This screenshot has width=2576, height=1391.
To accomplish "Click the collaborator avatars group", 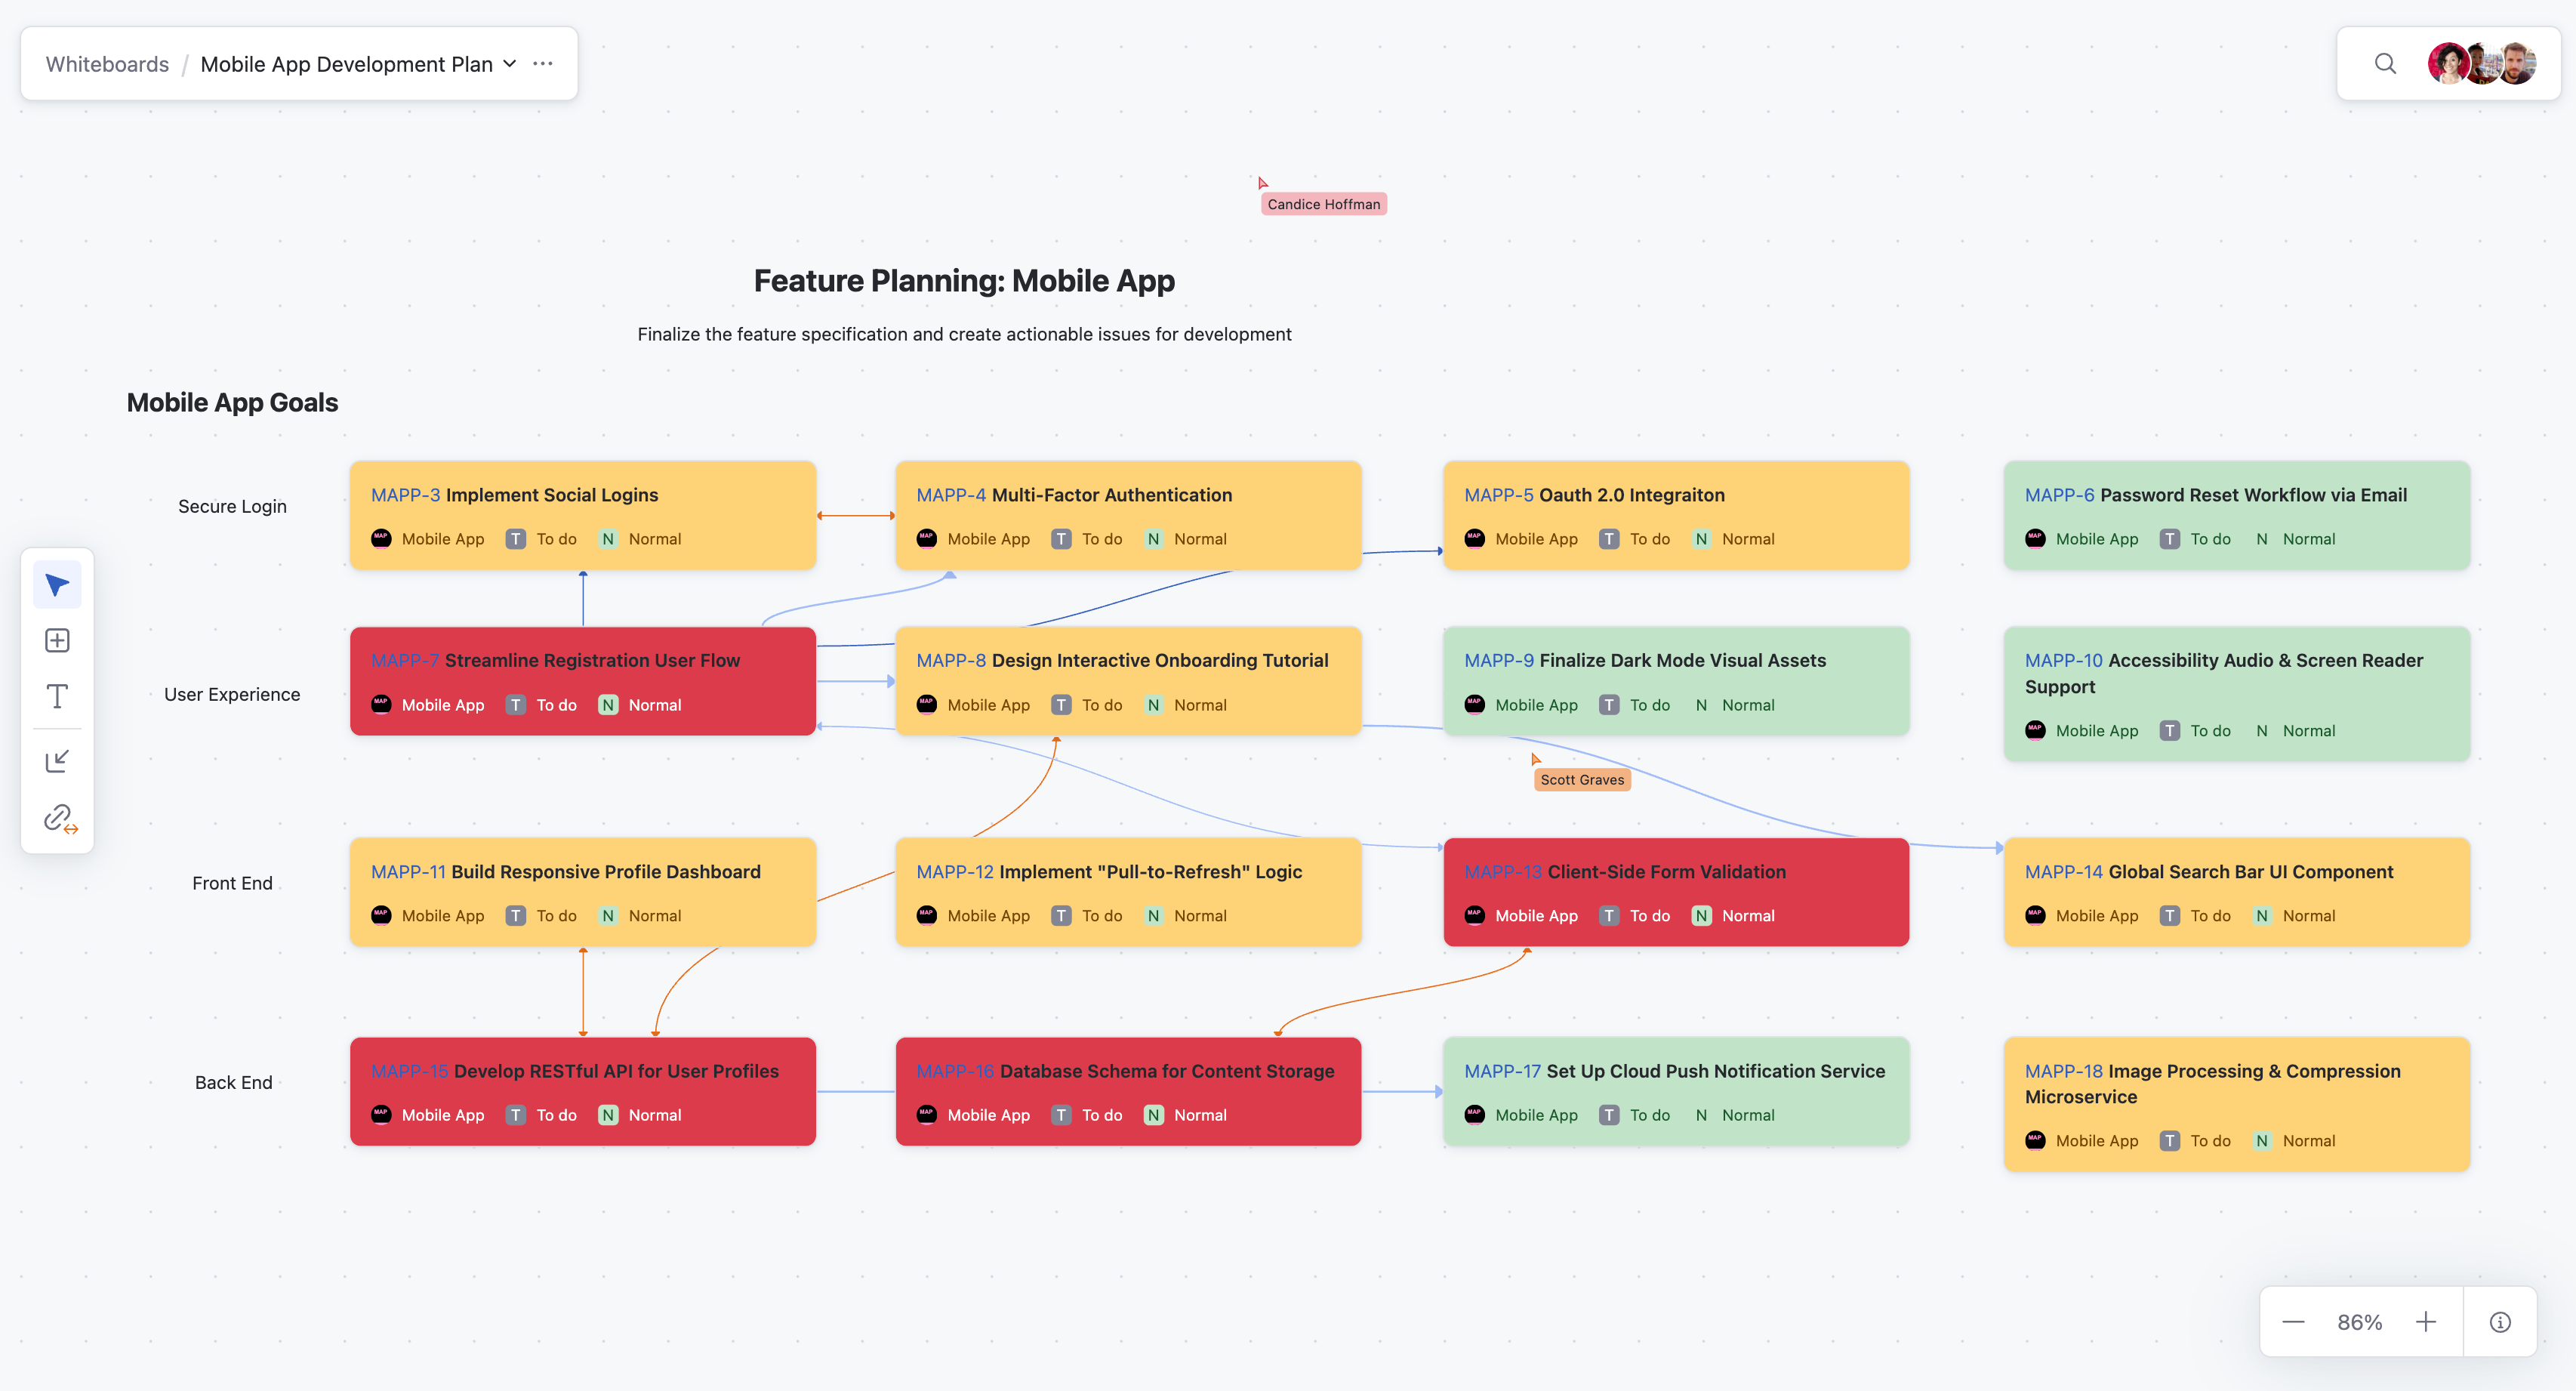I will (x=2482, y=64).
